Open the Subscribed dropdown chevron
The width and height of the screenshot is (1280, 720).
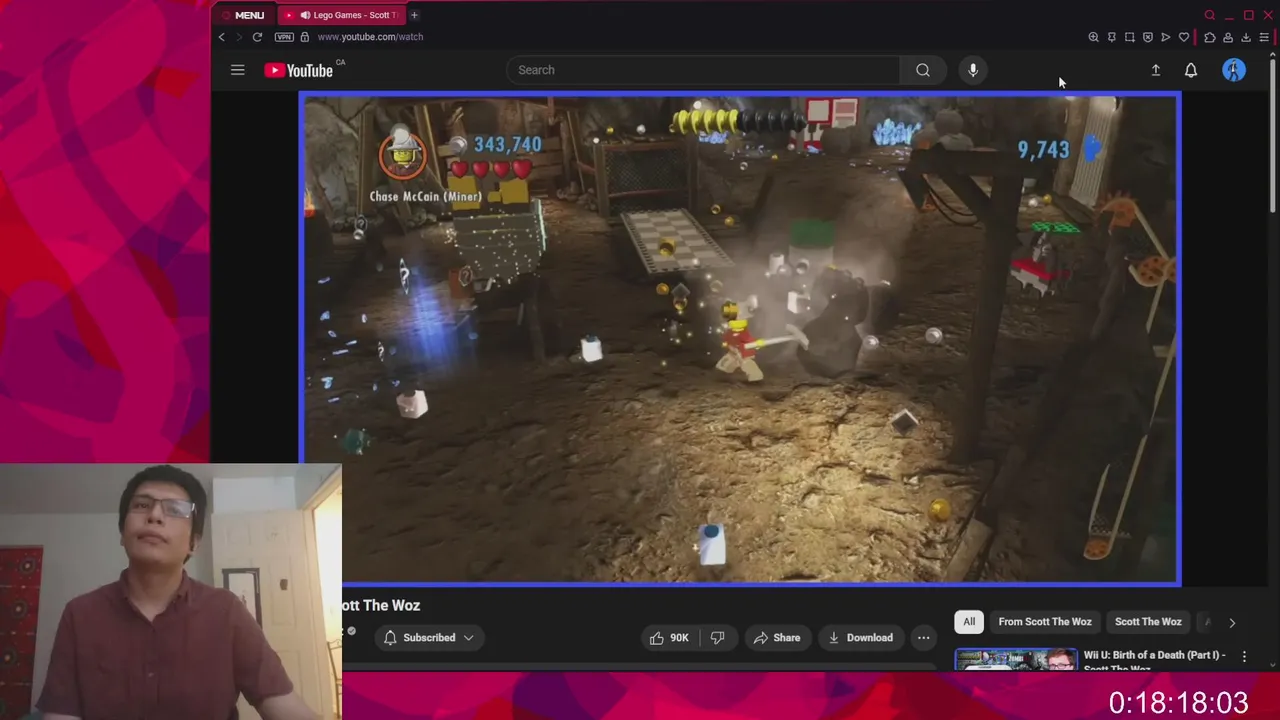pos(468,638)
